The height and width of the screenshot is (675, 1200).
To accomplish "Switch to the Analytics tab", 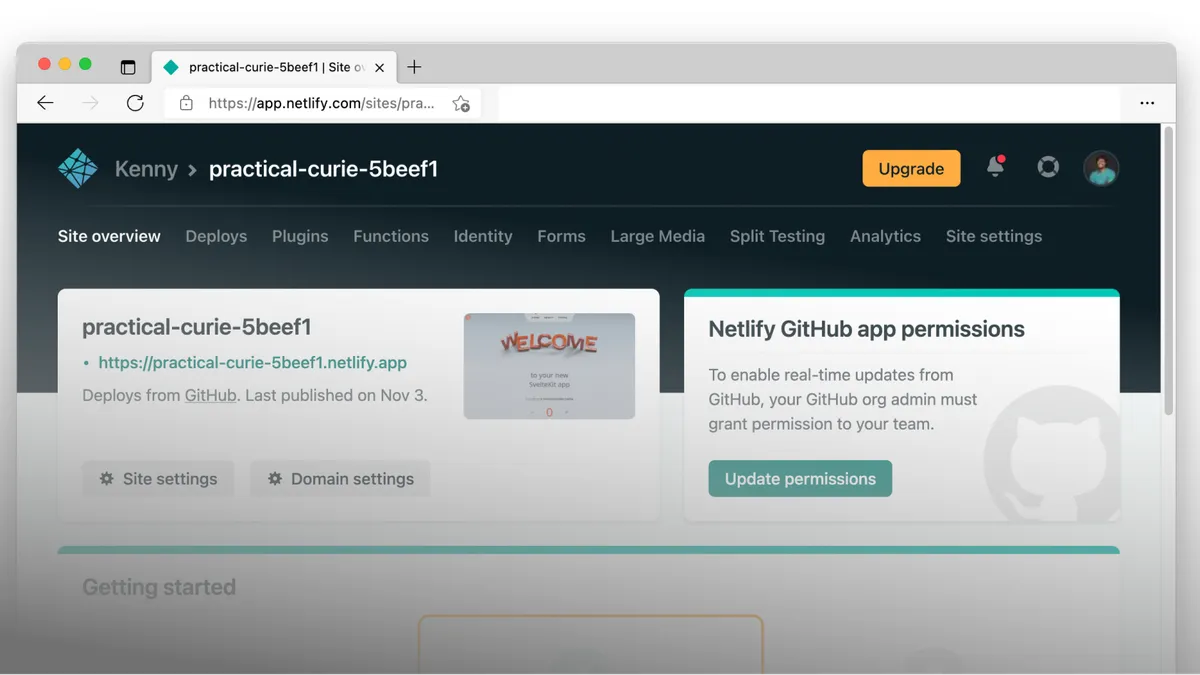I will pos(885,236).
